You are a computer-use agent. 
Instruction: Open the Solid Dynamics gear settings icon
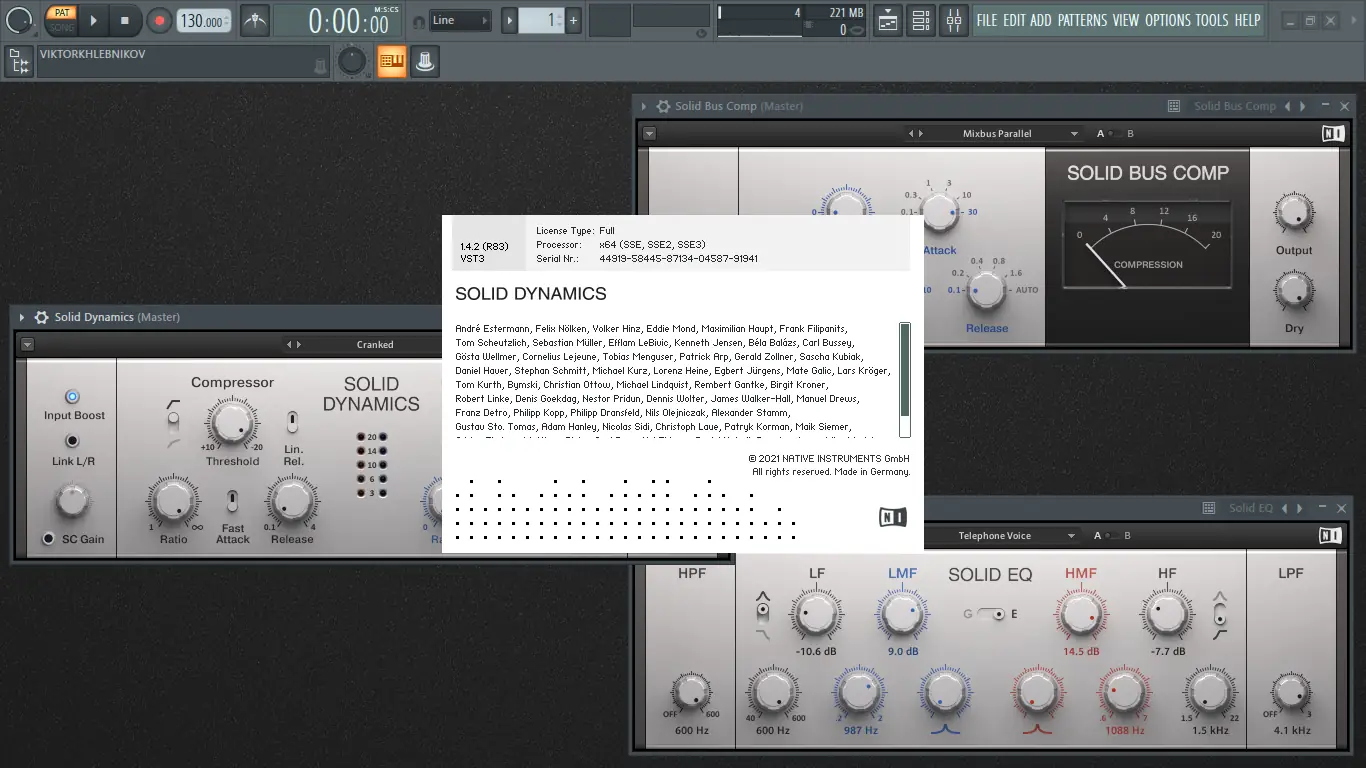[x=41, y=317]
